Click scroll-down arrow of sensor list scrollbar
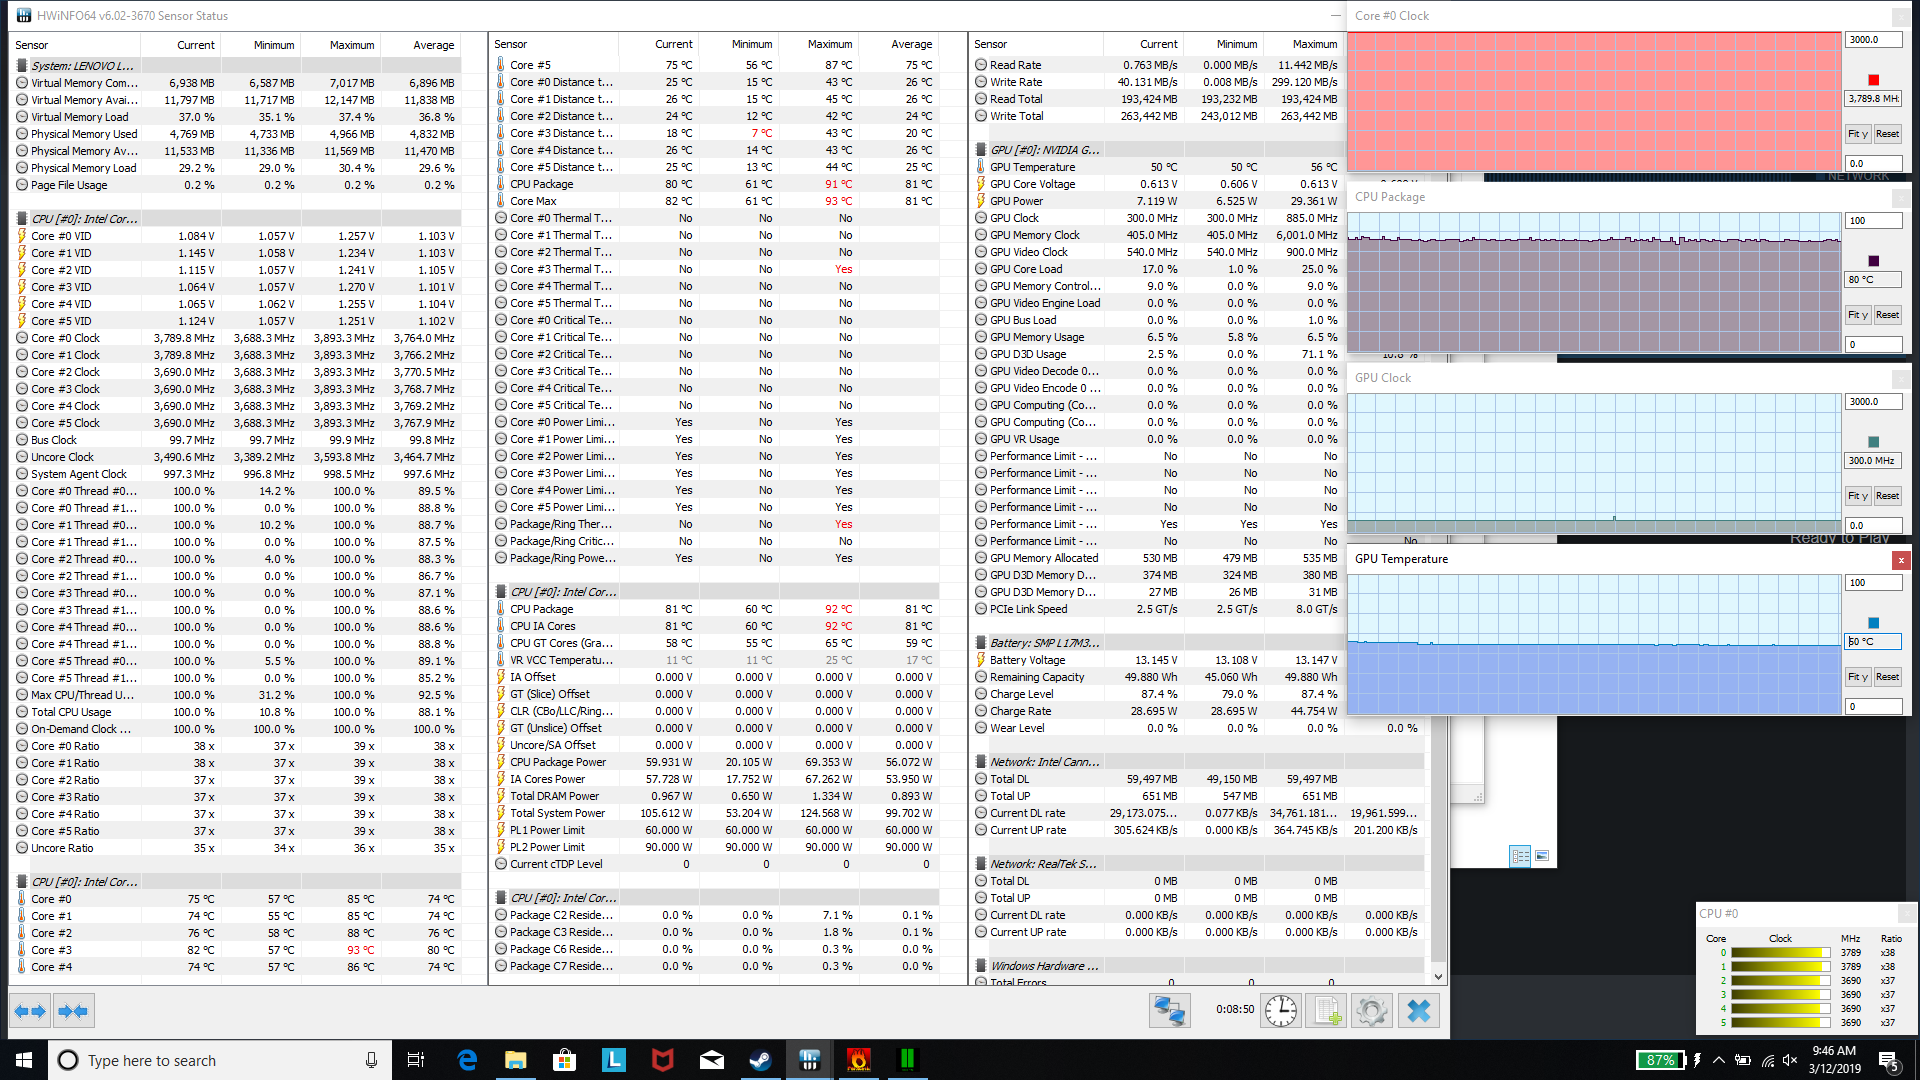Screen dimensions: 1920x1080 coord(1438,977)
